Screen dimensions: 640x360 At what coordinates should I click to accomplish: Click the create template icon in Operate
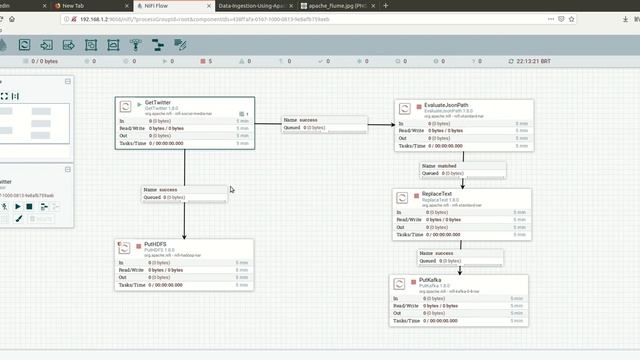(x=44, y=207)
